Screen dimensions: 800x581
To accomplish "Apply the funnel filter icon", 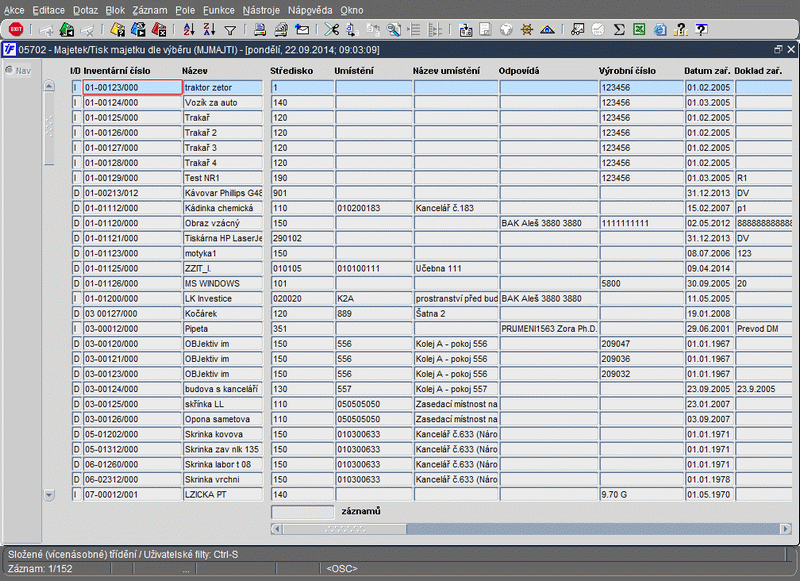I will click(230, 30).
